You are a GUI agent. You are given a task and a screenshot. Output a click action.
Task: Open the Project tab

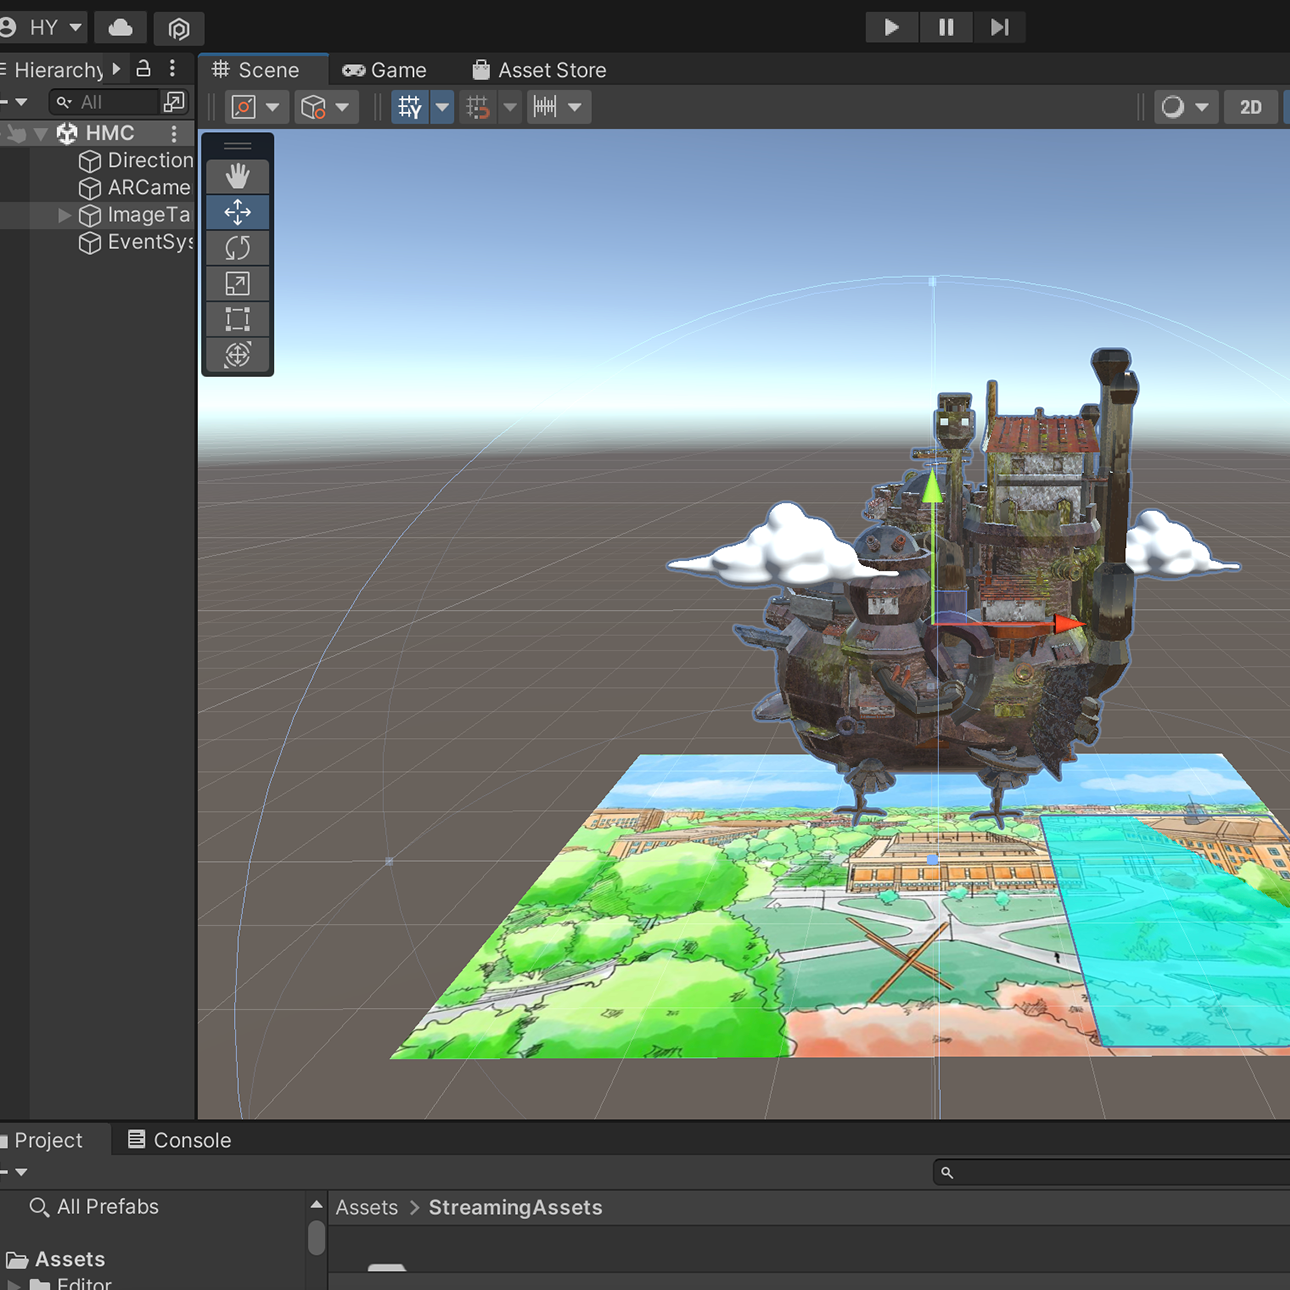47,1140
